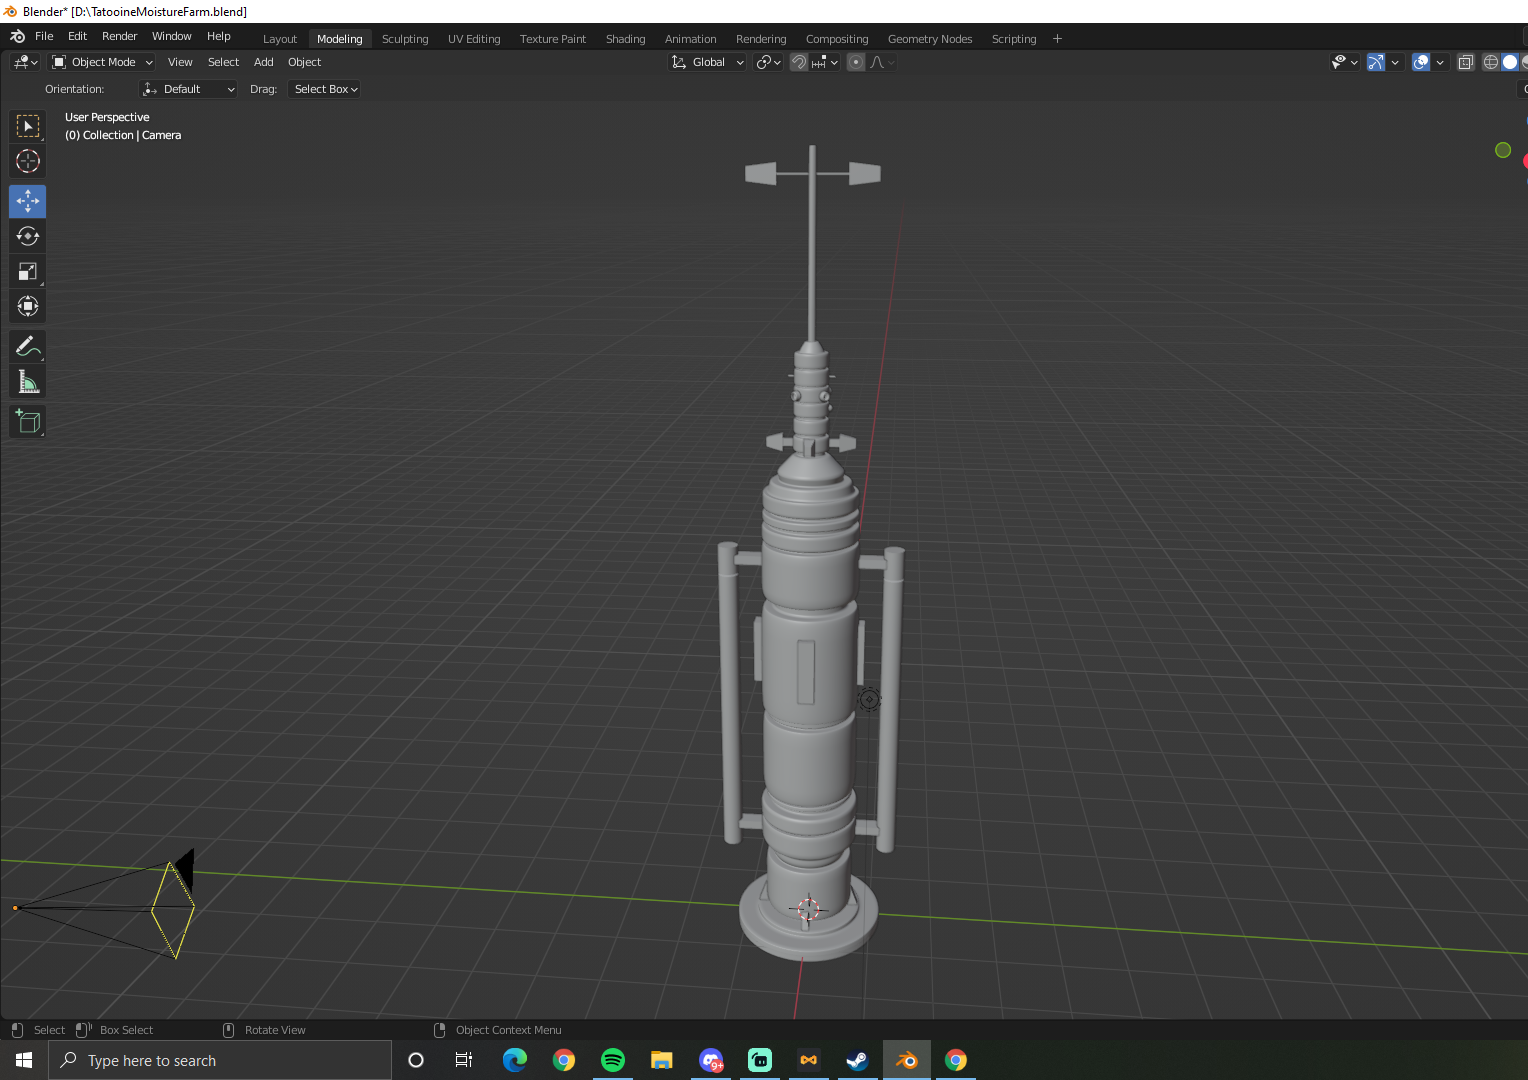The image size is (1528, 1080).
Task: Click the green Y axis gizmo dot
Action: (x=1503, y=150)
